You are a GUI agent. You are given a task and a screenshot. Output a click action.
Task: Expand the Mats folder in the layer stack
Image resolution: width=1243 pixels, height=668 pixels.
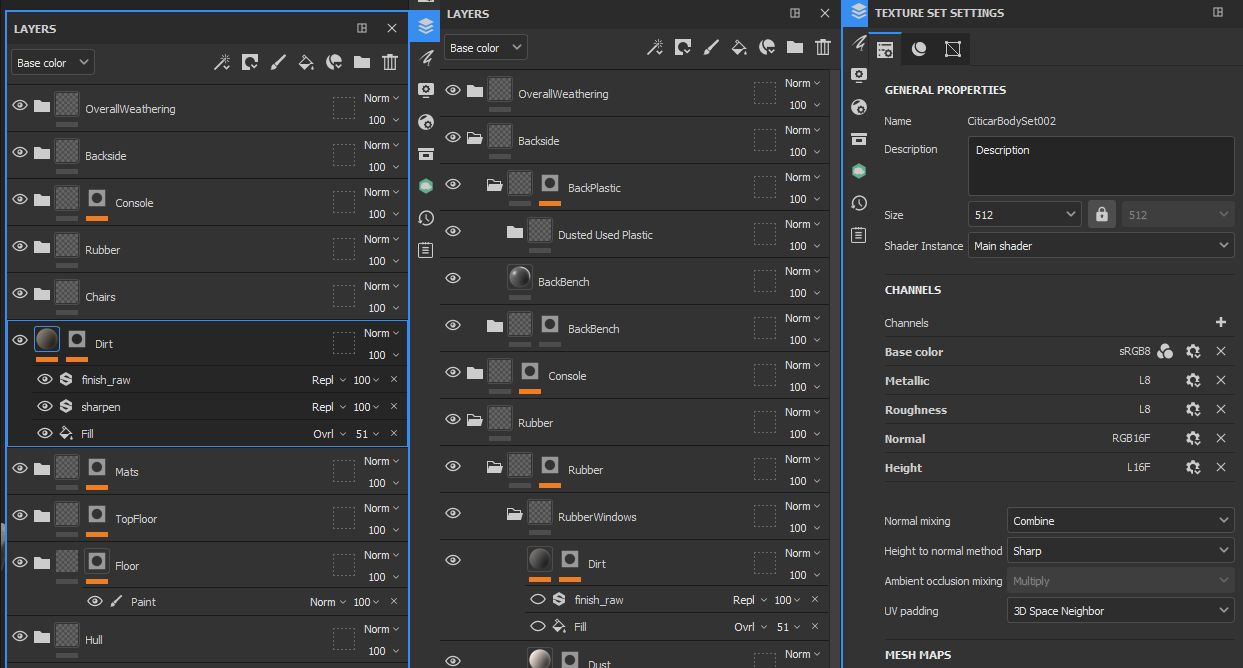[42, 468]
